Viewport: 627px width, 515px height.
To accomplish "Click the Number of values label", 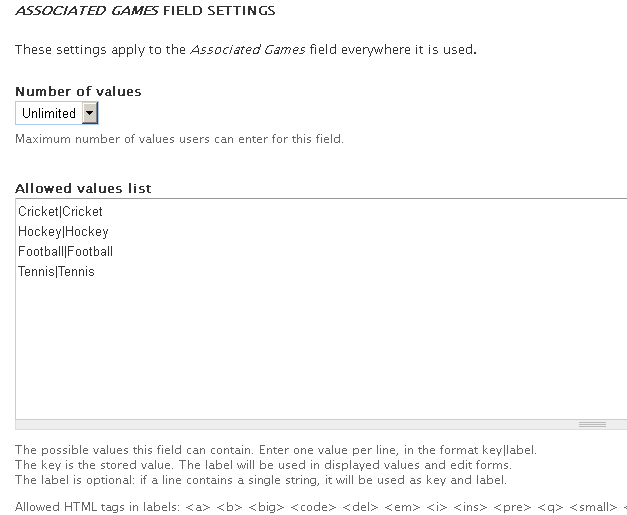I will pyautogui.click(x=78, y=91).
